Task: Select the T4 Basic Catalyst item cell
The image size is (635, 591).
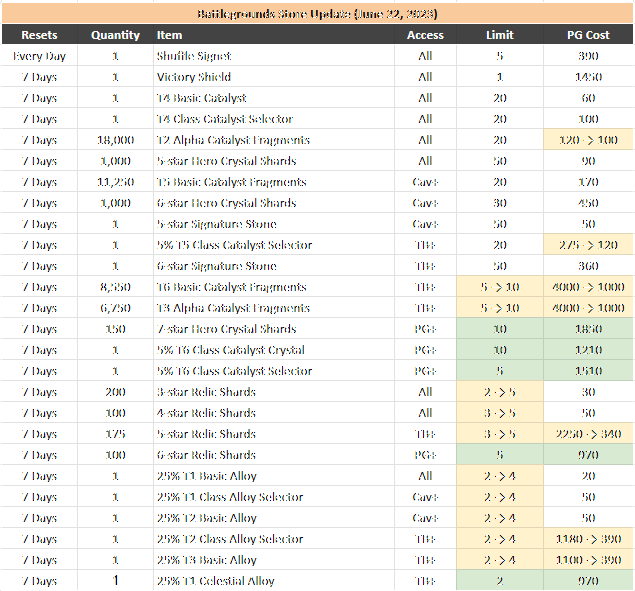Action: coord(274,98)
